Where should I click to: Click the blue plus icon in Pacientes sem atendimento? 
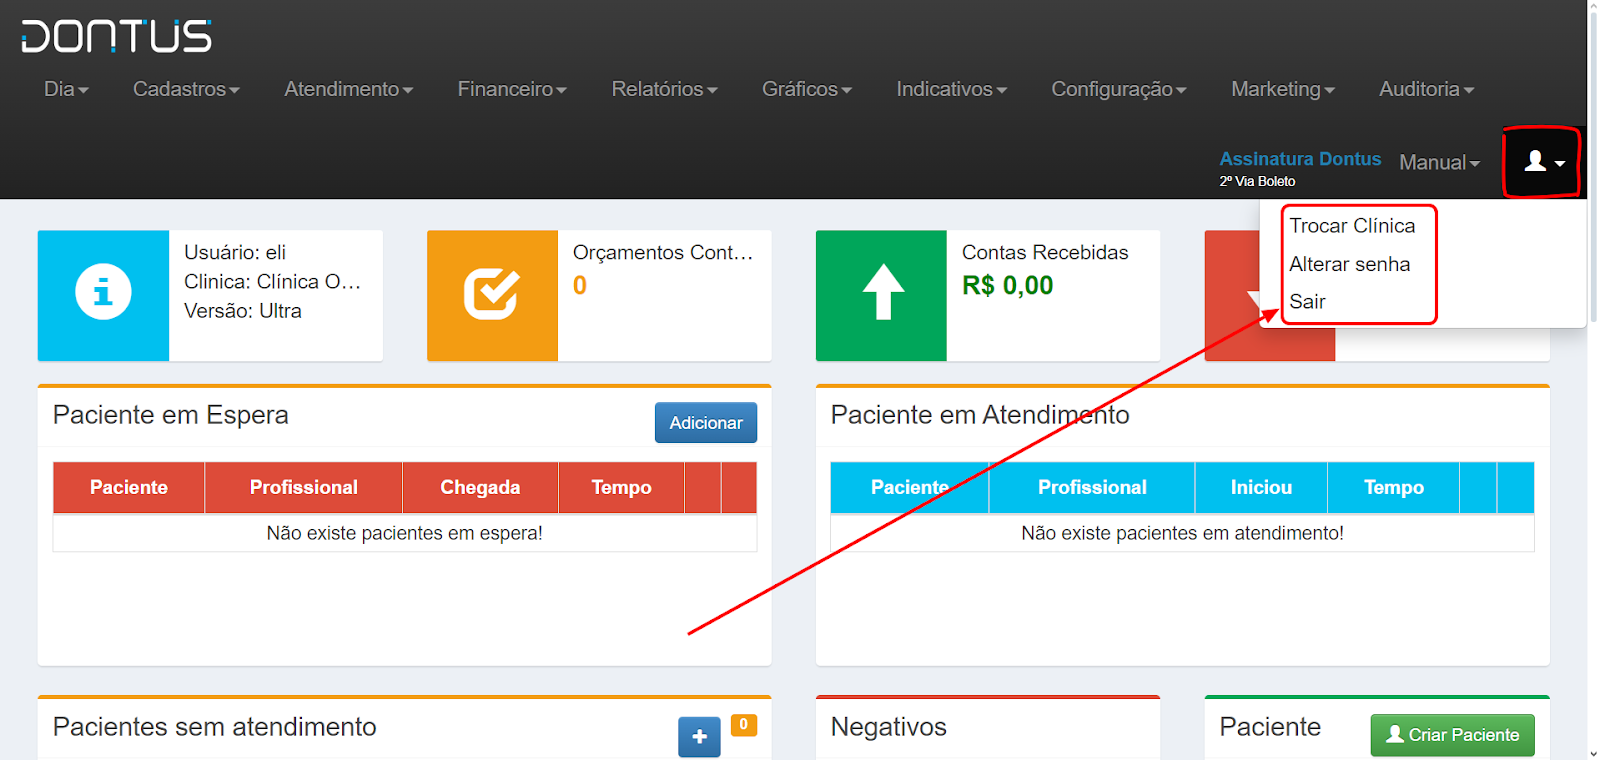coord(699,737)
